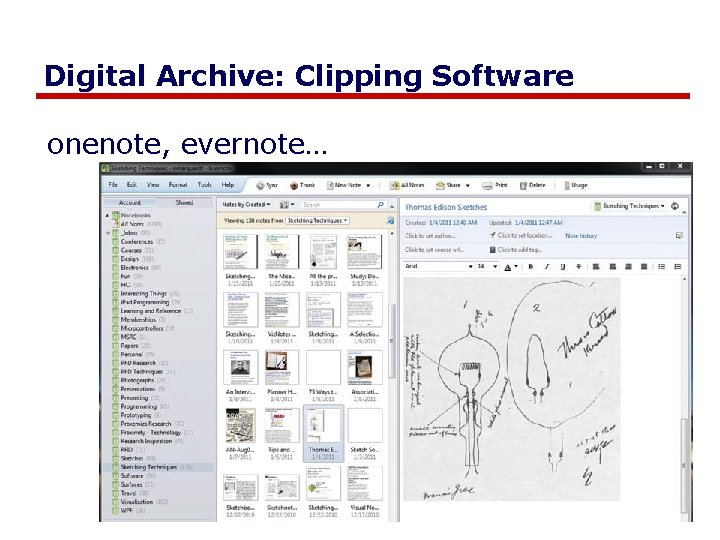Click the icon at right of note info row
Viewport: 720px width, 540px height.
click(x=679, y=236)
